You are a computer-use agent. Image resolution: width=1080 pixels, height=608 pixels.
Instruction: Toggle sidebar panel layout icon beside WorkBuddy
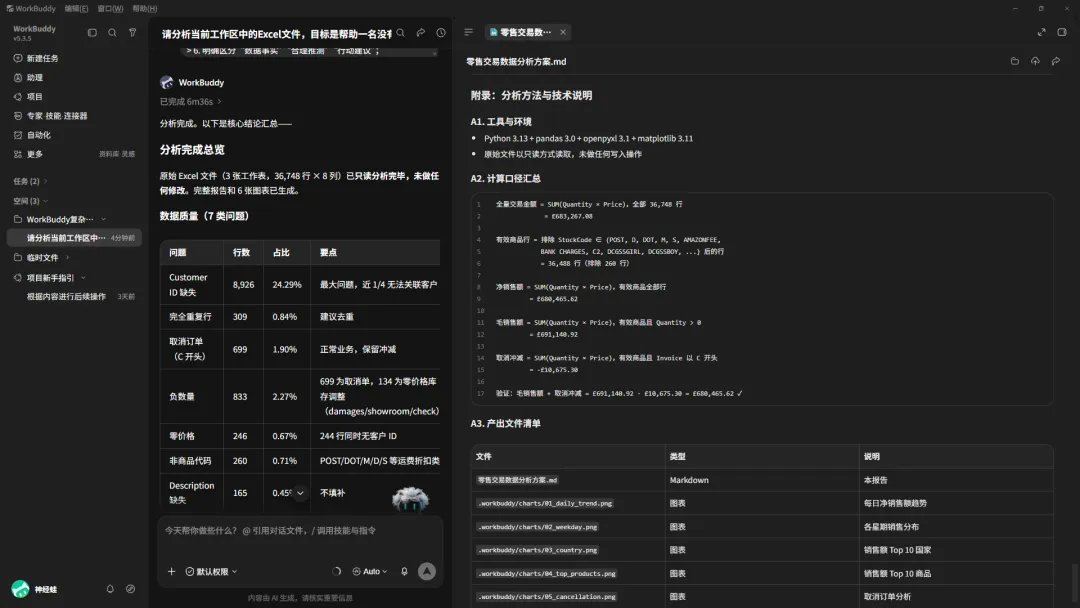92,32
